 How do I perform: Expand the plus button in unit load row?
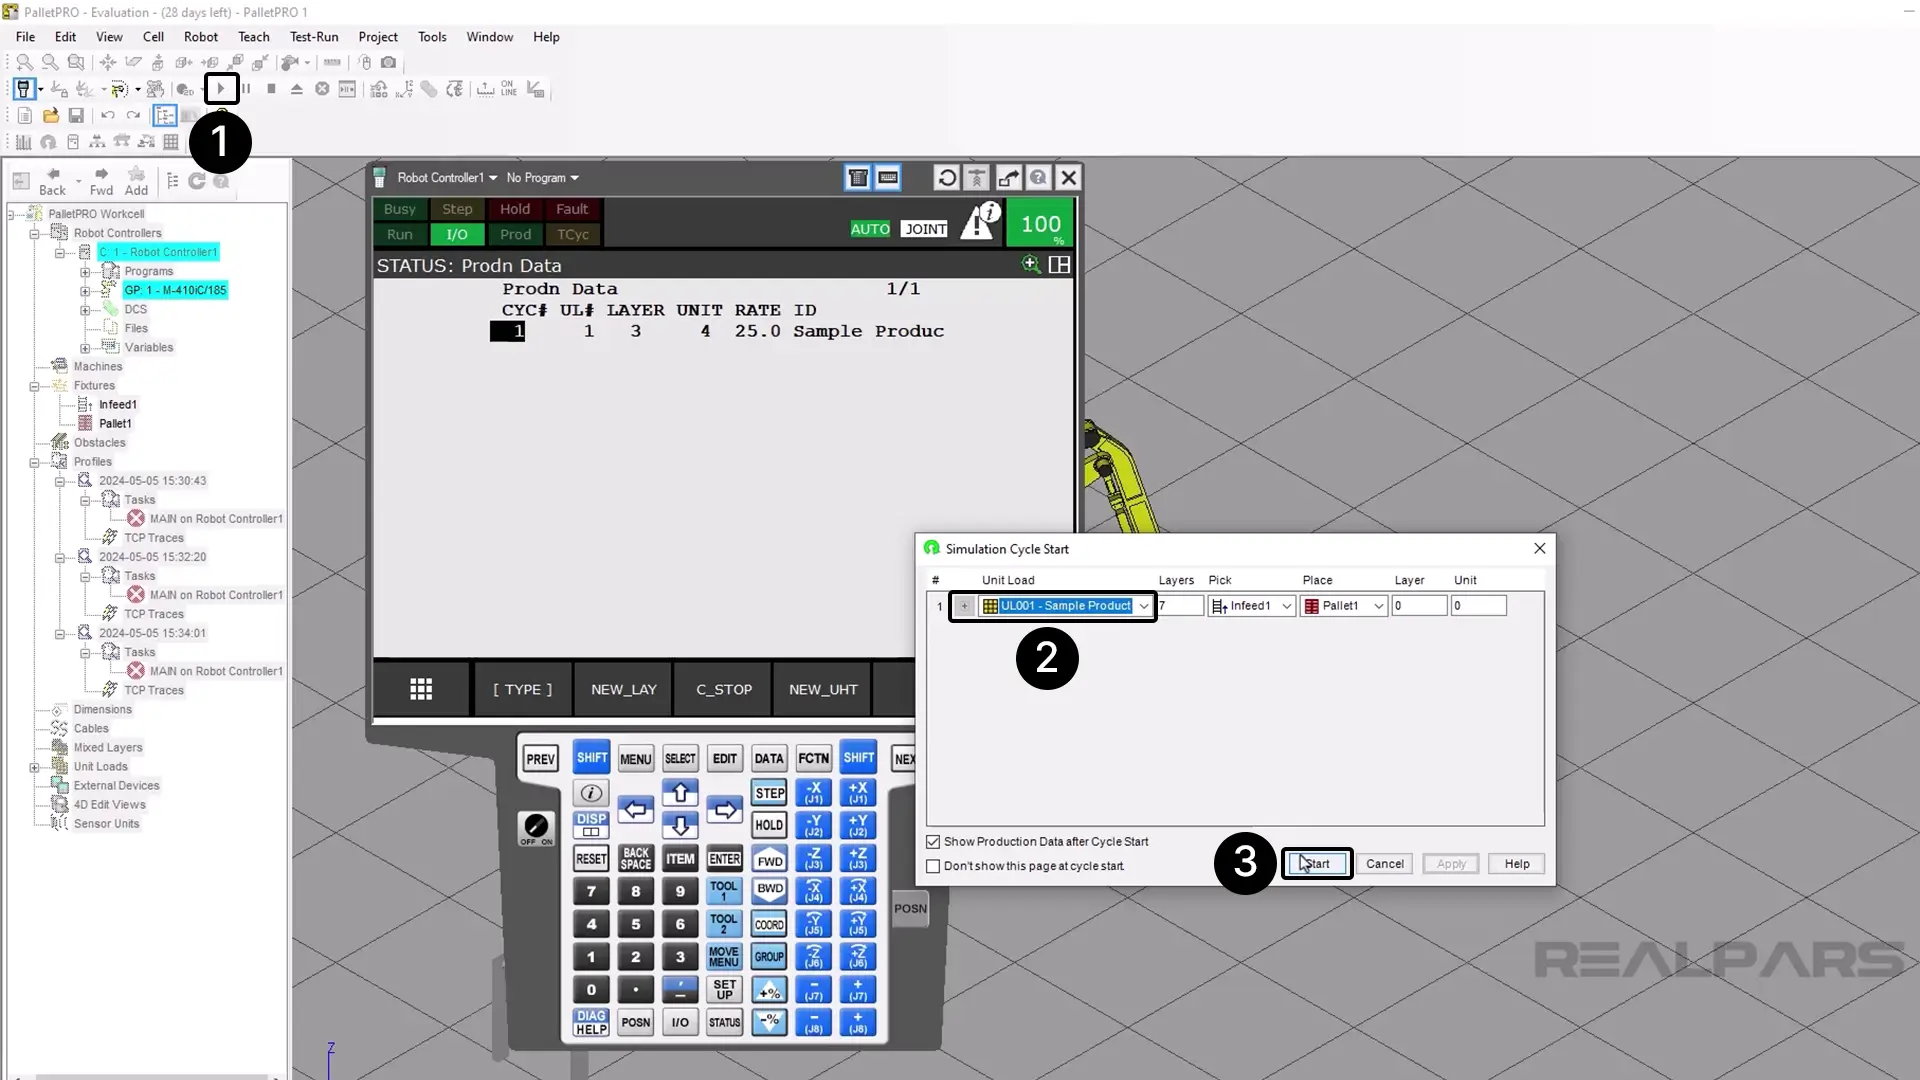tap(964, 606)
